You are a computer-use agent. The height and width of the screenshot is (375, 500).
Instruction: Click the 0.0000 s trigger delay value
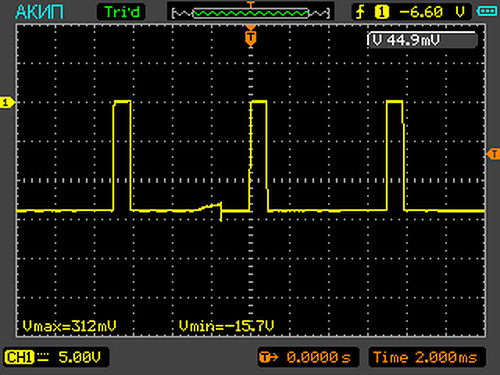click(318, 357)
